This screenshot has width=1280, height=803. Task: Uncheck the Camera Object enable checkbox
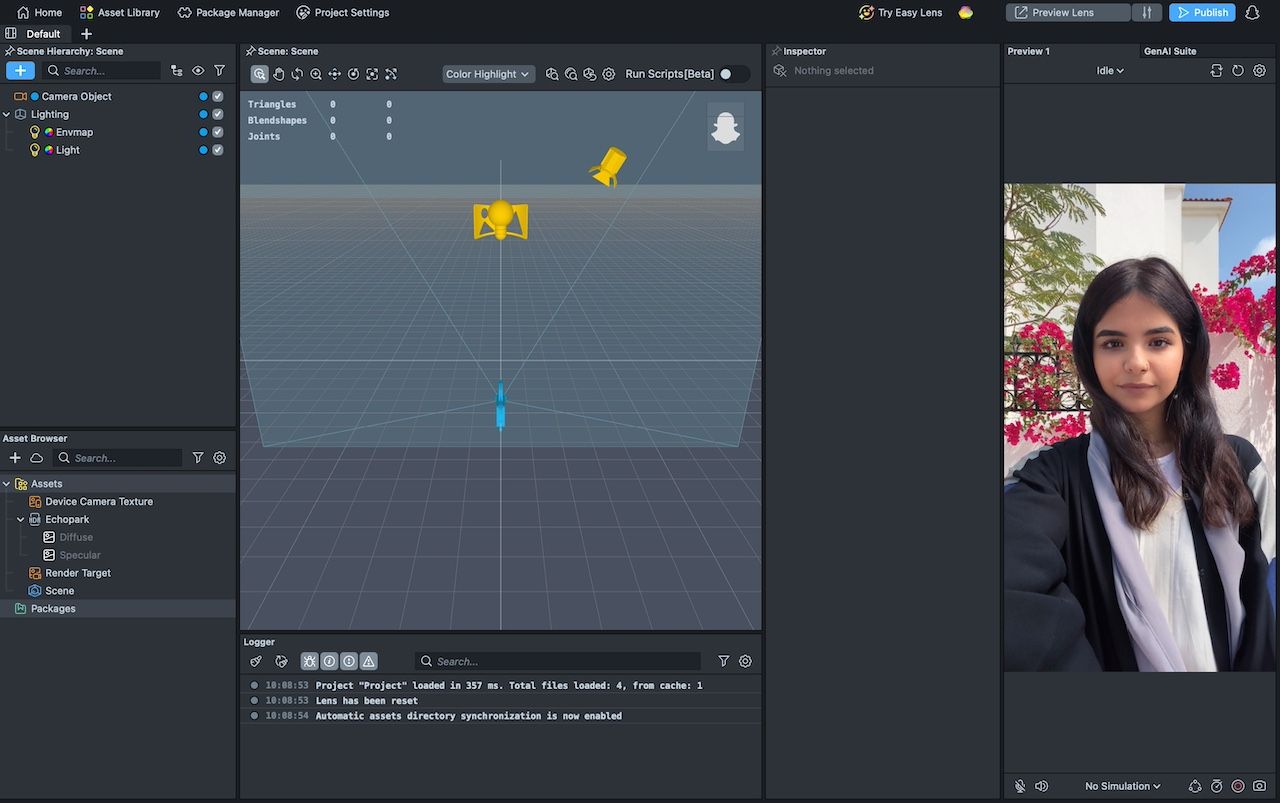pyautogui.click(x=218, y=97)
